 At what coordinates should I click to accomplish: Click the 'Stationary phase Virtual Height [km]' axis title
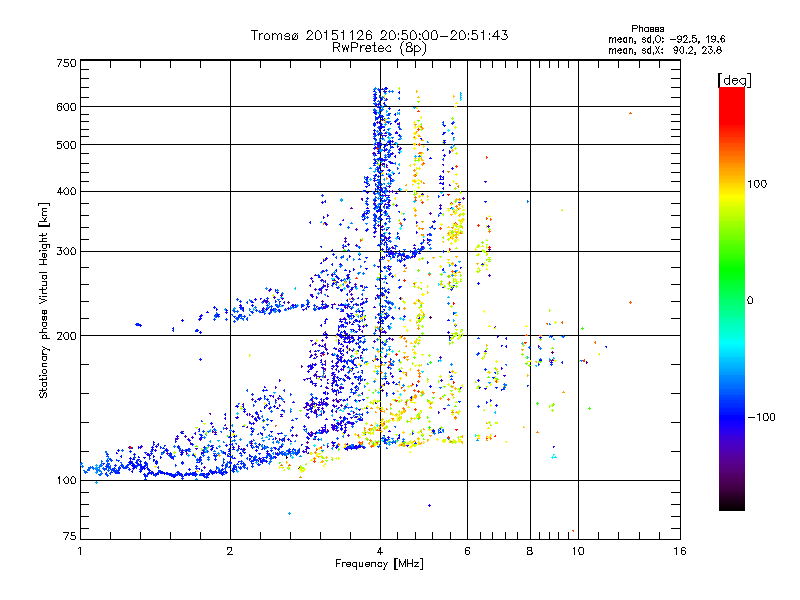tap(44, 300)
